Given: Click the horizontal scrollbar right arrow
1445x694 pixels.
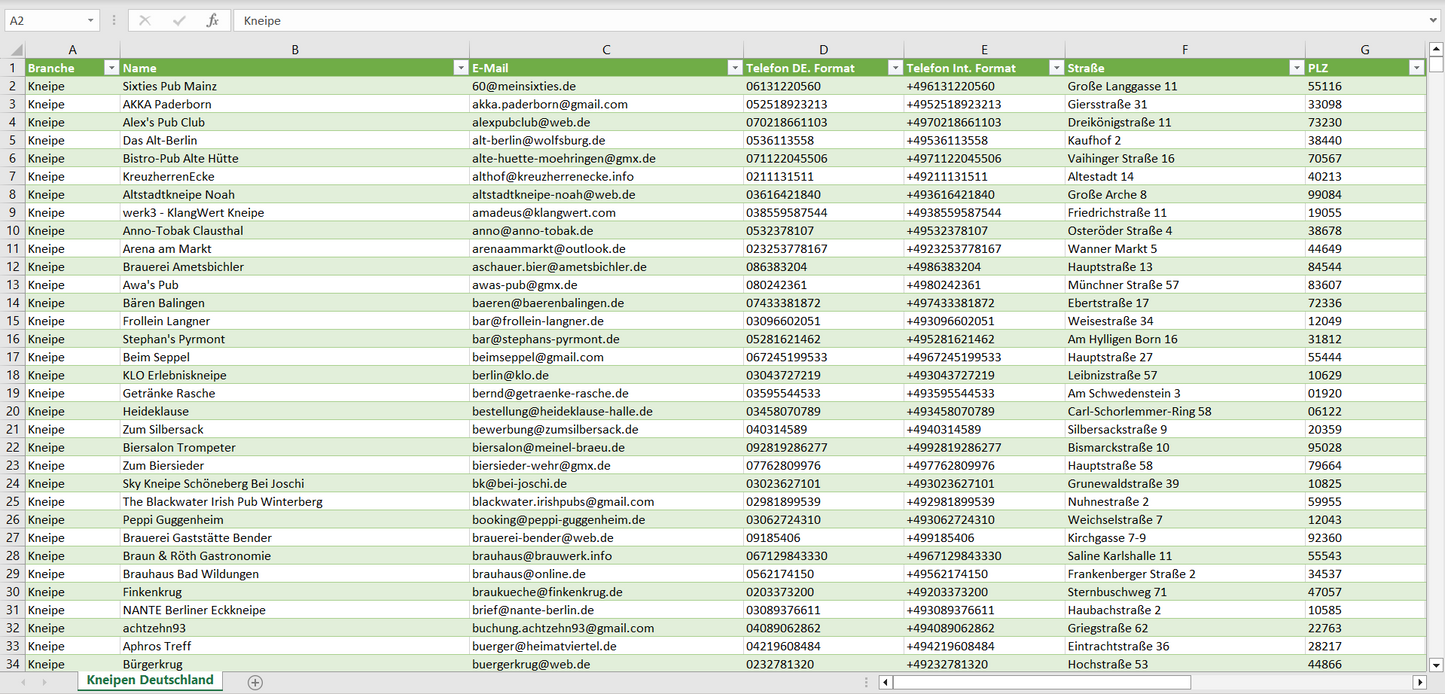Looking at the screenshot, I should tap(1418, 682).
